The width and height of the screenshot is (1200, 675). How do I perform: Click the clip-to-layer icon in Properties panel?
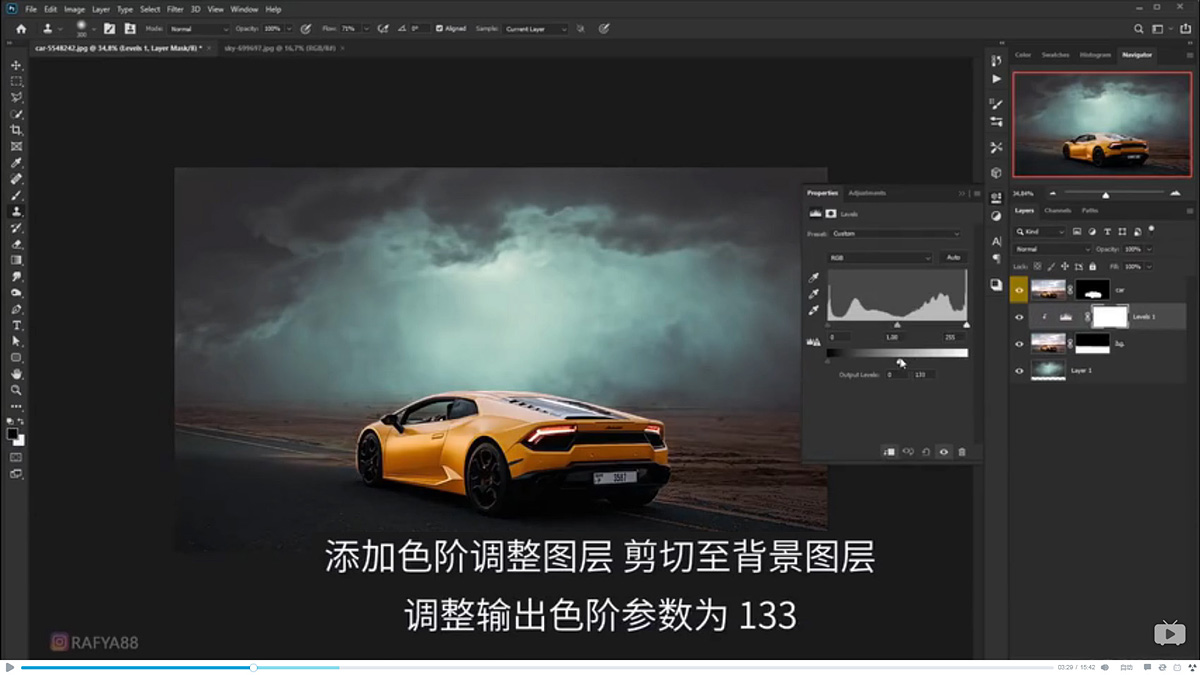890,451
